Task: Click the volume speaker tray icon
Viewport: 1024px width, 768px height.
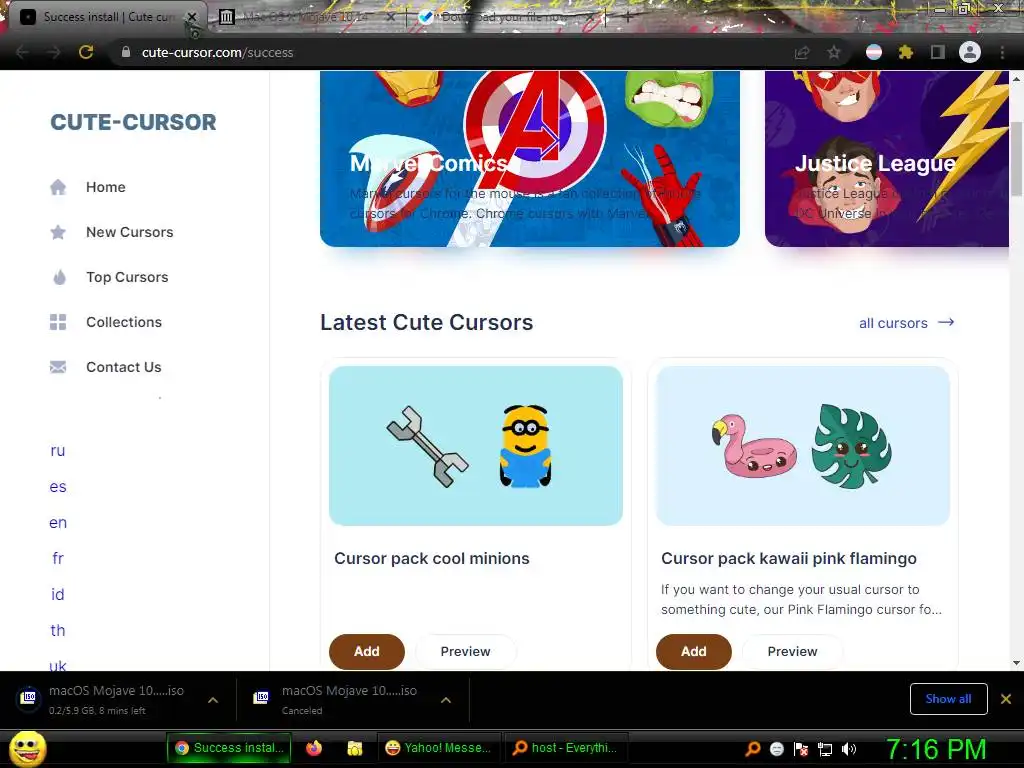Action: click(849, 749)
